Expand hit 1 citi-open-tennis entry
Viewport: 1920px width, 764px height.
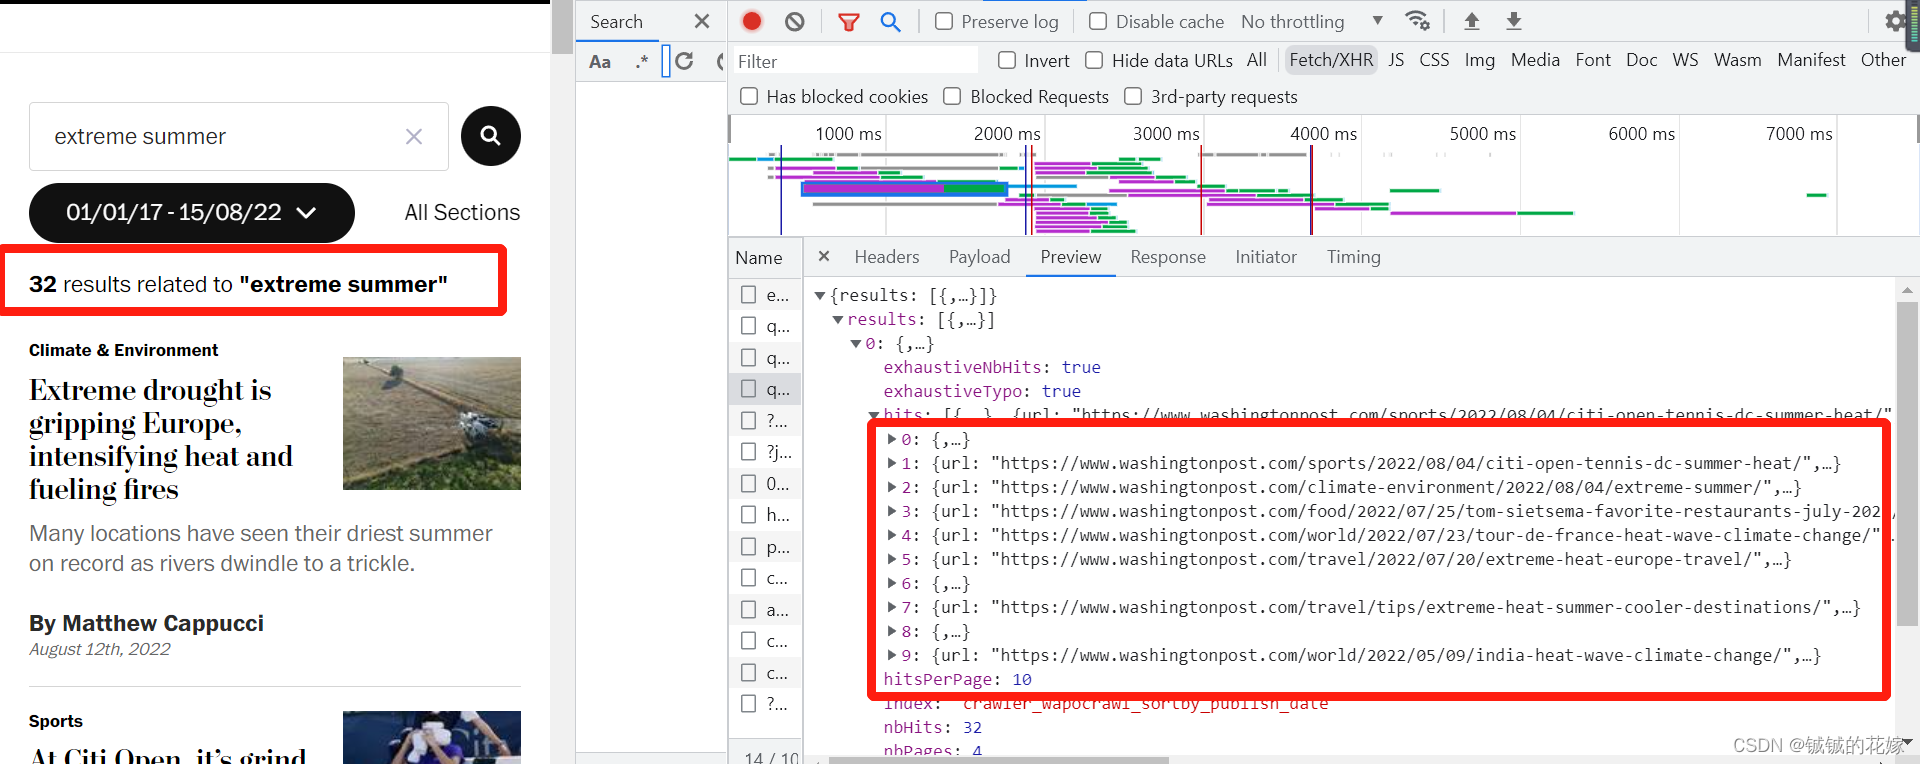892,463
